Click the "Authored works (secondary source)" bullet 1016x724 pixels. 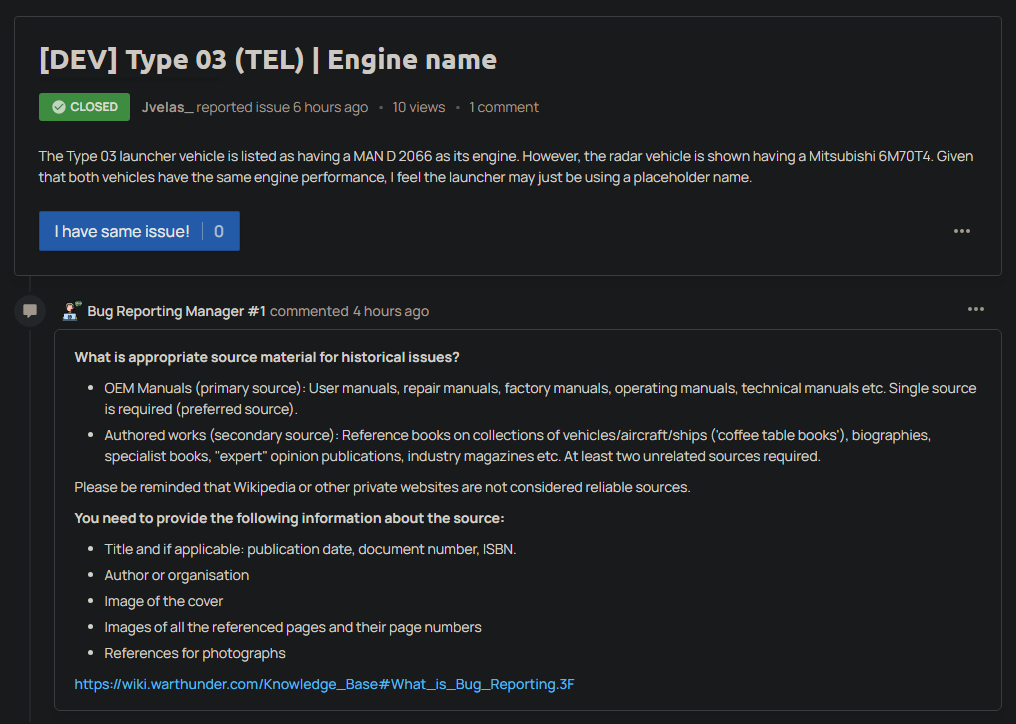pos(517,445)
